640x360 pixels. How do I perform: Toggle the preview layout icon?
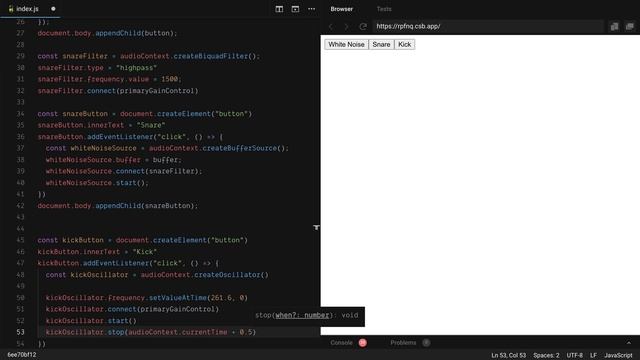coord(295,9)
